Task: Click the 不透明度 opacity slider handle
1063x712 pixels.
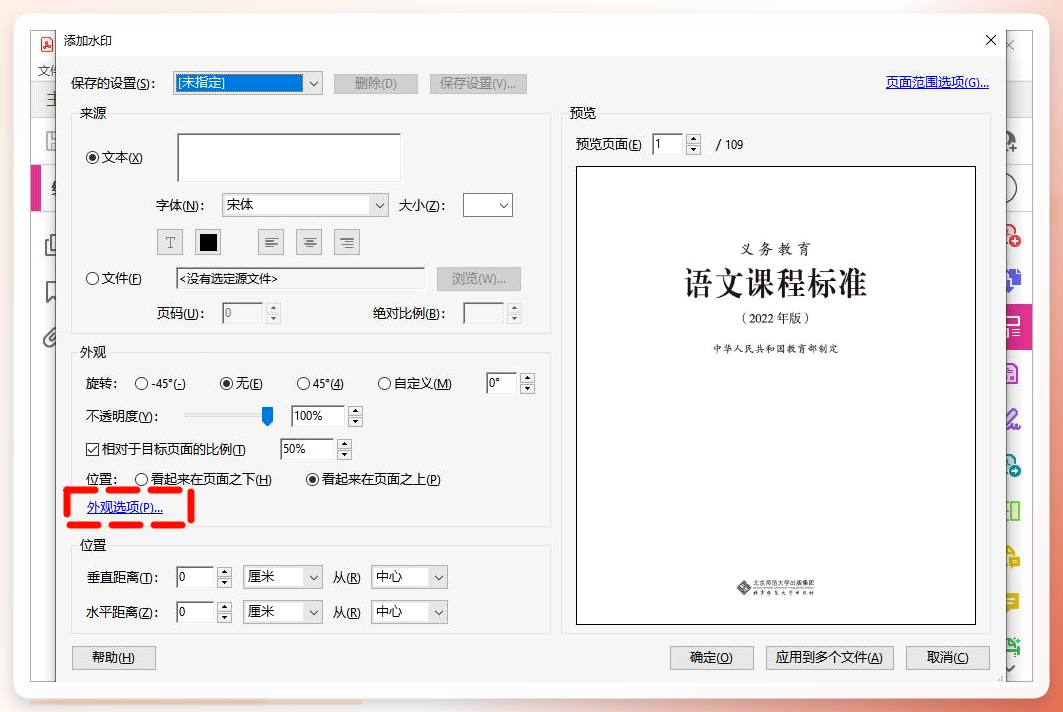Action: tap(267, 416)
